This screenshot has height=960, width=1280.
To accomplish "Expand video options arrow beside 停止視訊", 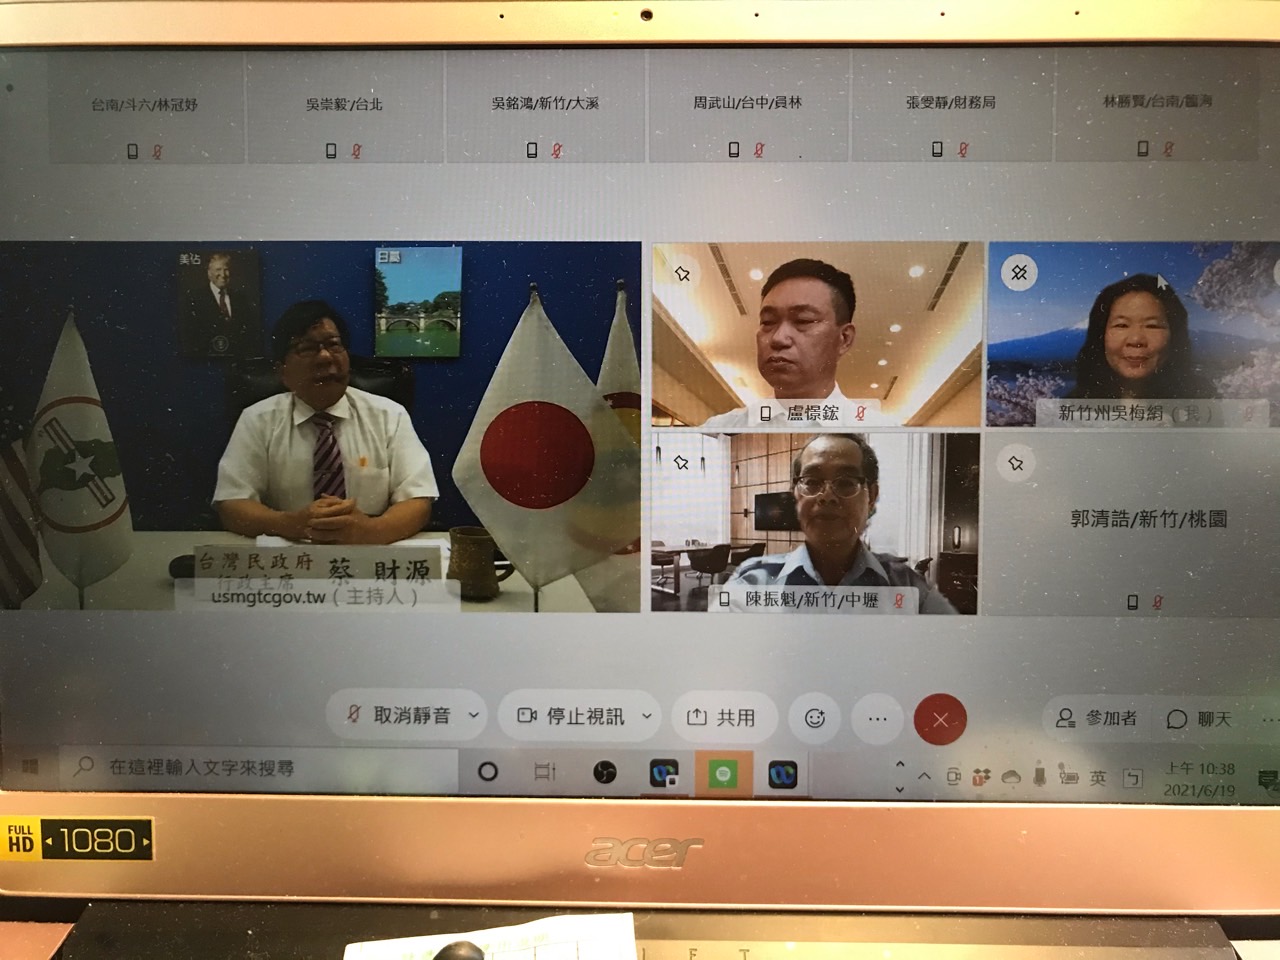I will (x=647, y=716).
